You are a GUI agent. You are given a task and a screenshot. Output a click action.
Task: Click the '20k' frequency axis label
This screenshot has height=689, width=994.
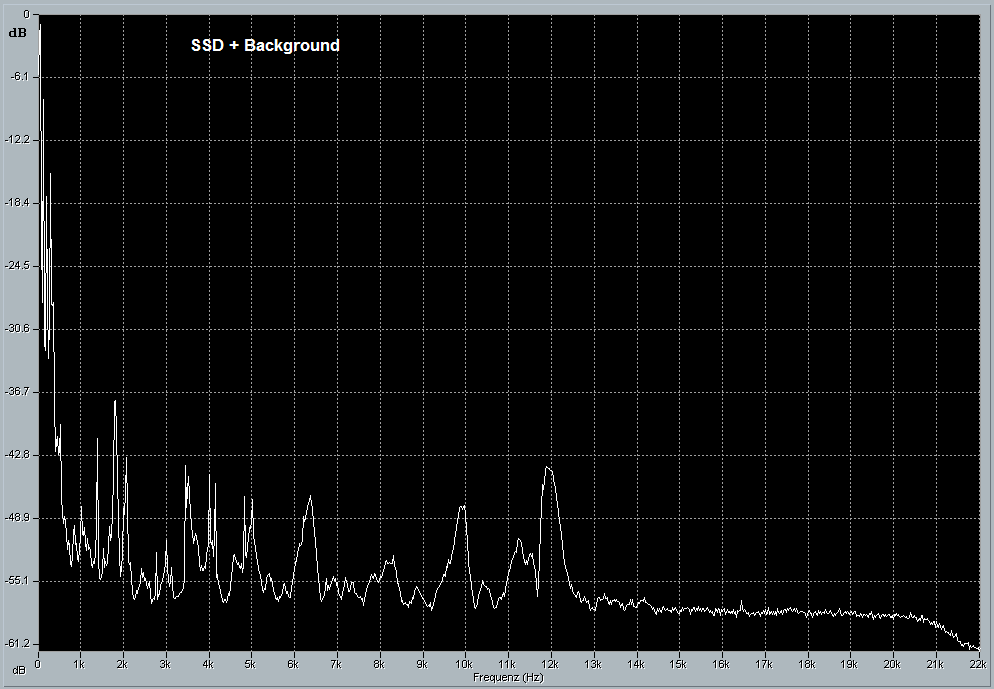892,665
